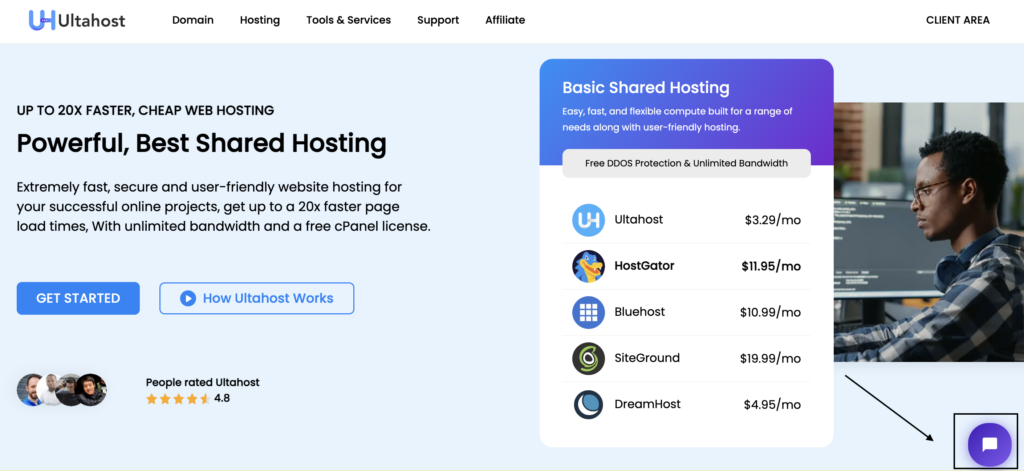Click the play icon in How Ultahost Works

tap(187, 299)
